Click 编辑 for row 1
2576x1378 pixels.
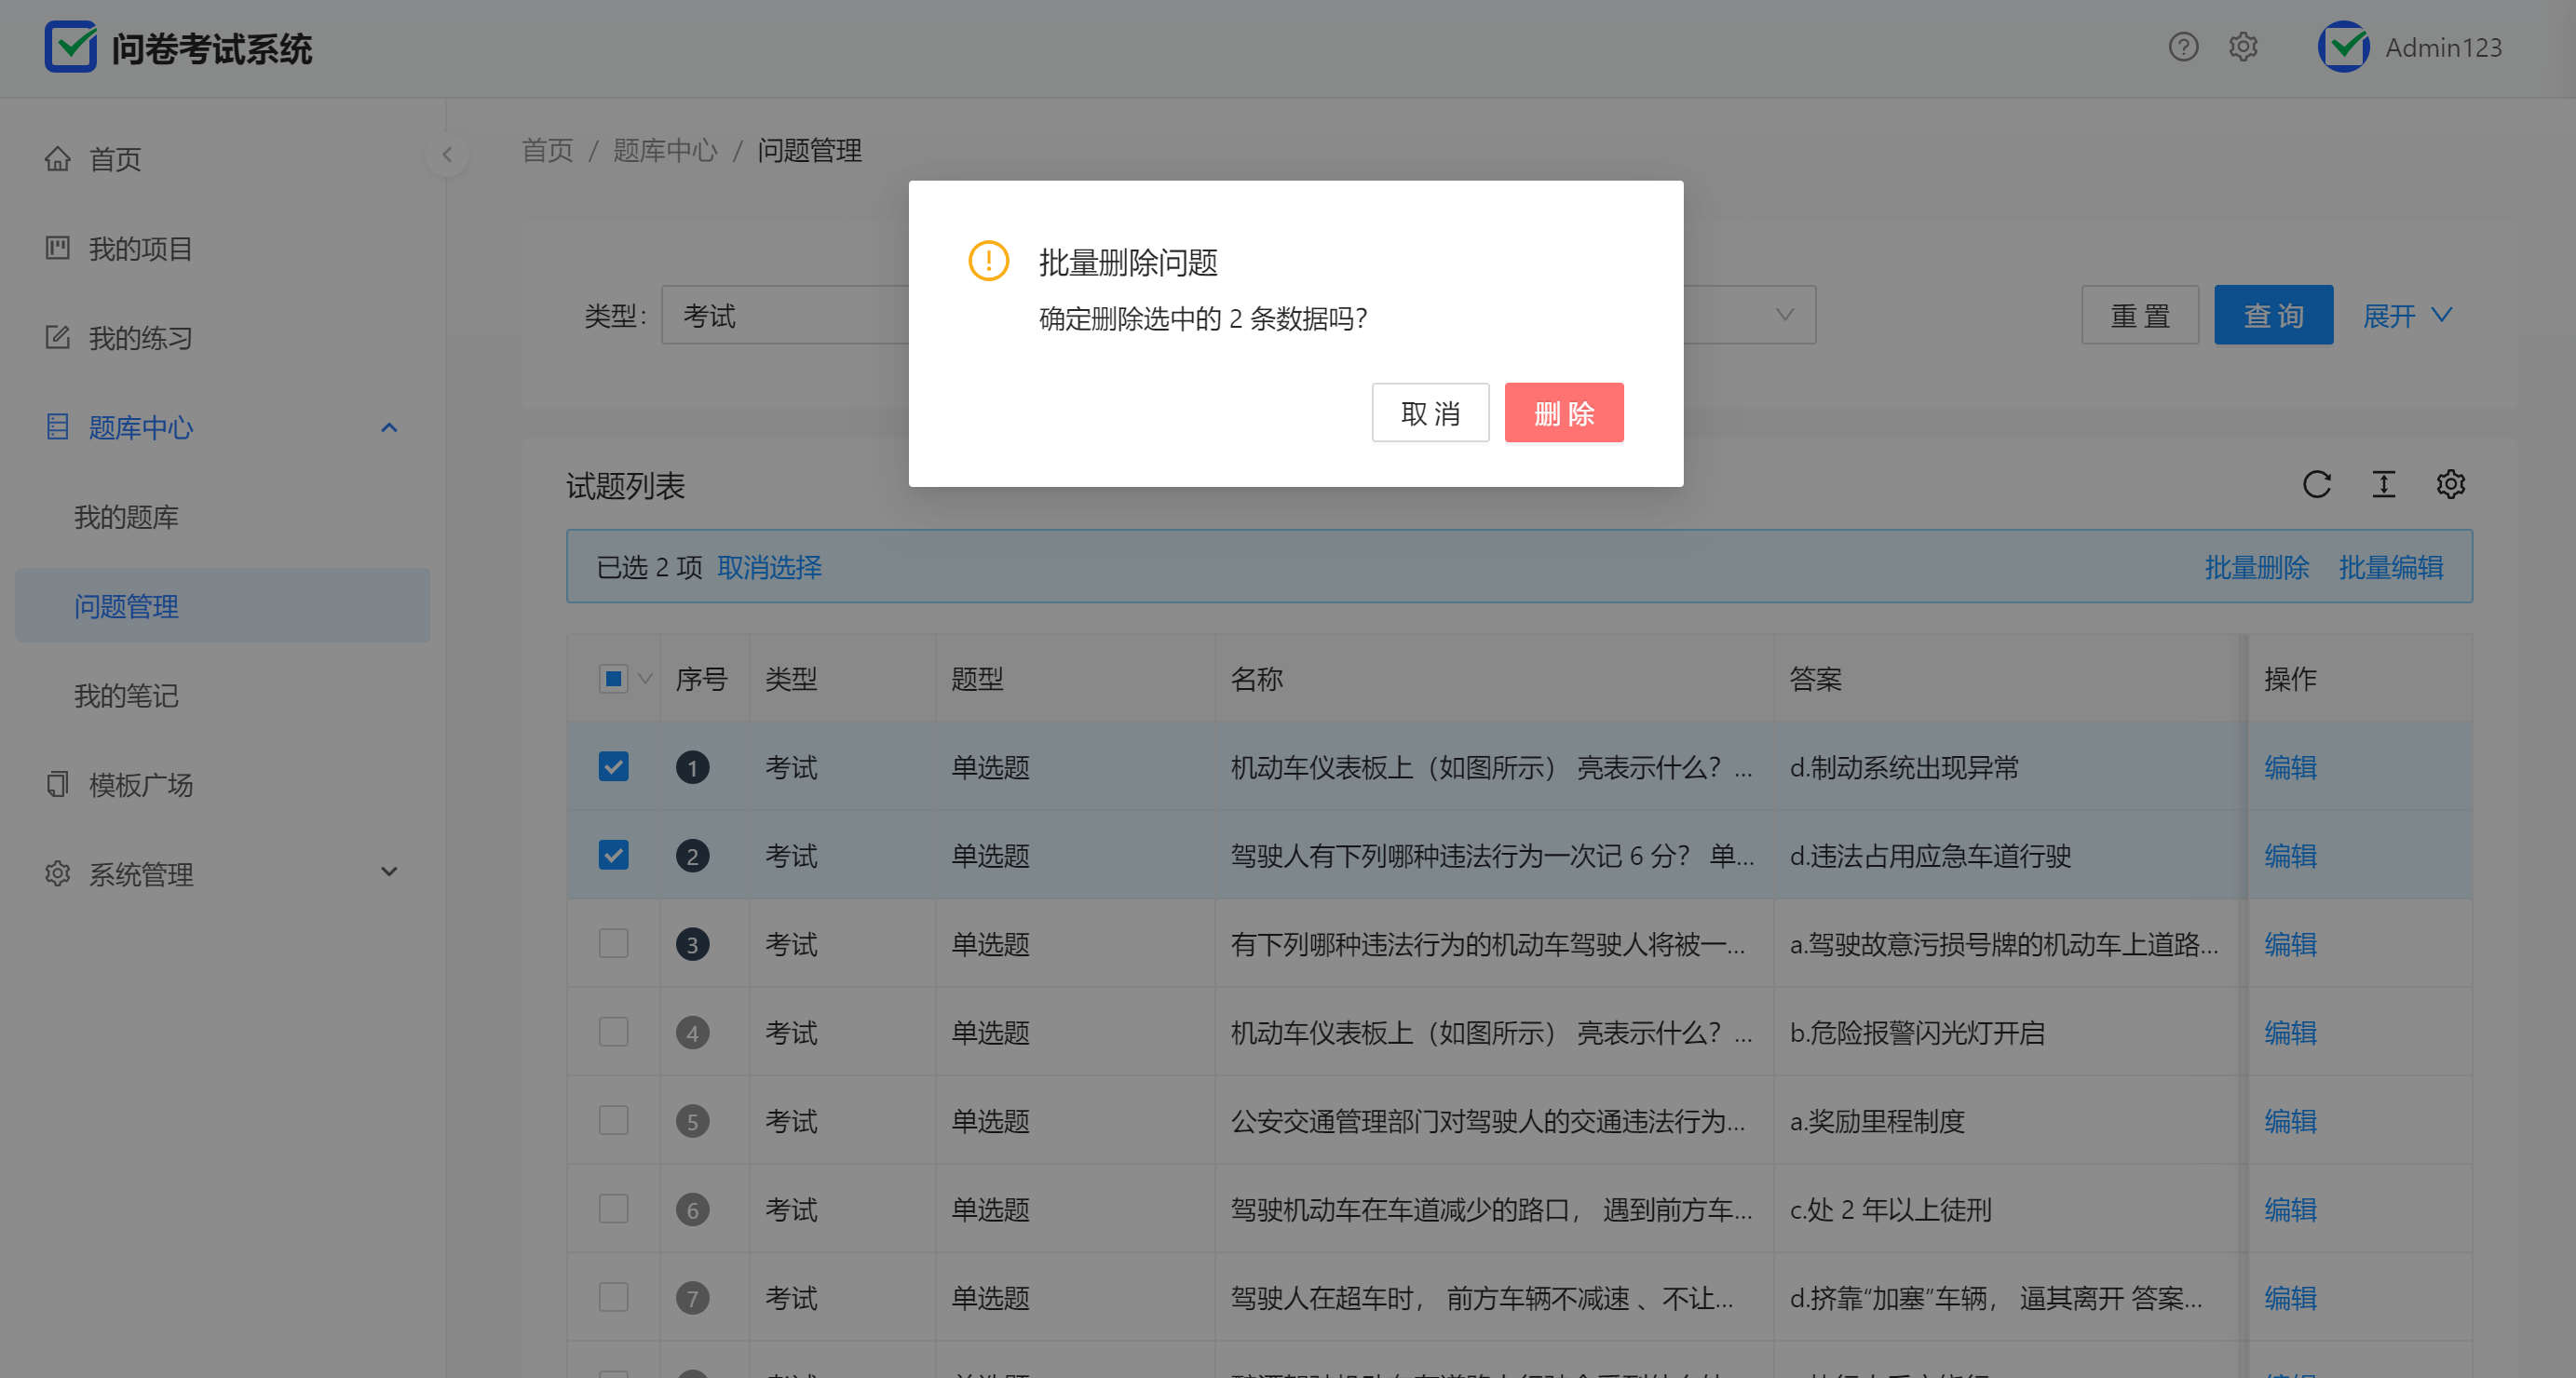click(x=2290, y=768)
